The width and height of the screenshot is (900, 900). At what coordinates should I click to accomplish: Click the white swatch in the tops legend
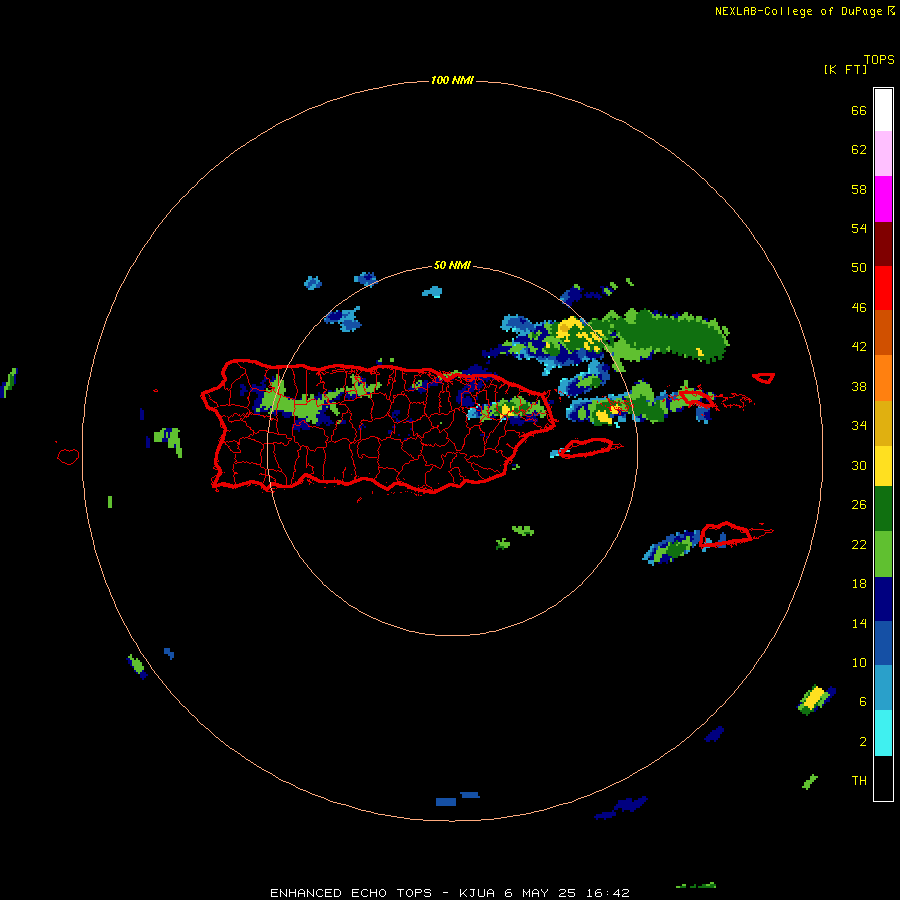[x=883, y=110]
